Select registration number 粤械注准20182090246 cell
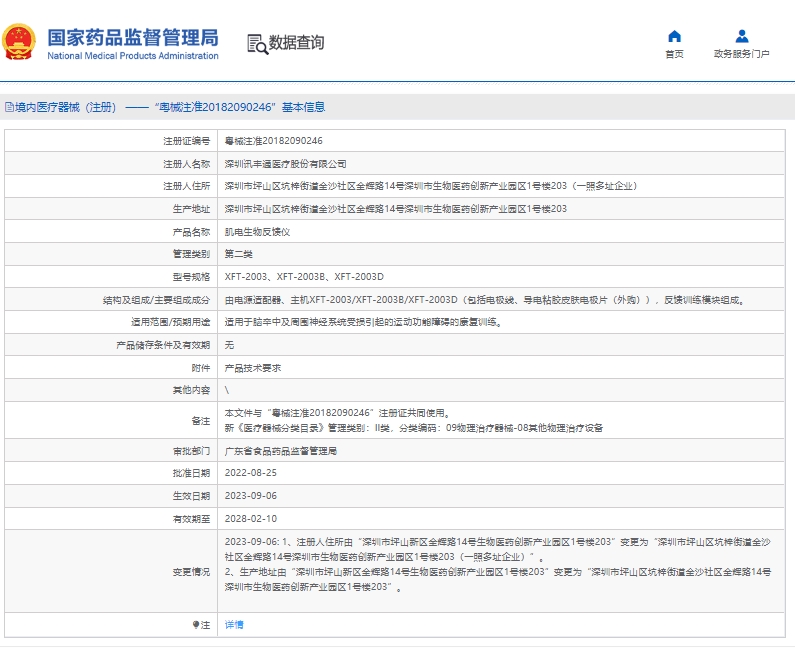 pyautogui.click(x=274, y=141)
